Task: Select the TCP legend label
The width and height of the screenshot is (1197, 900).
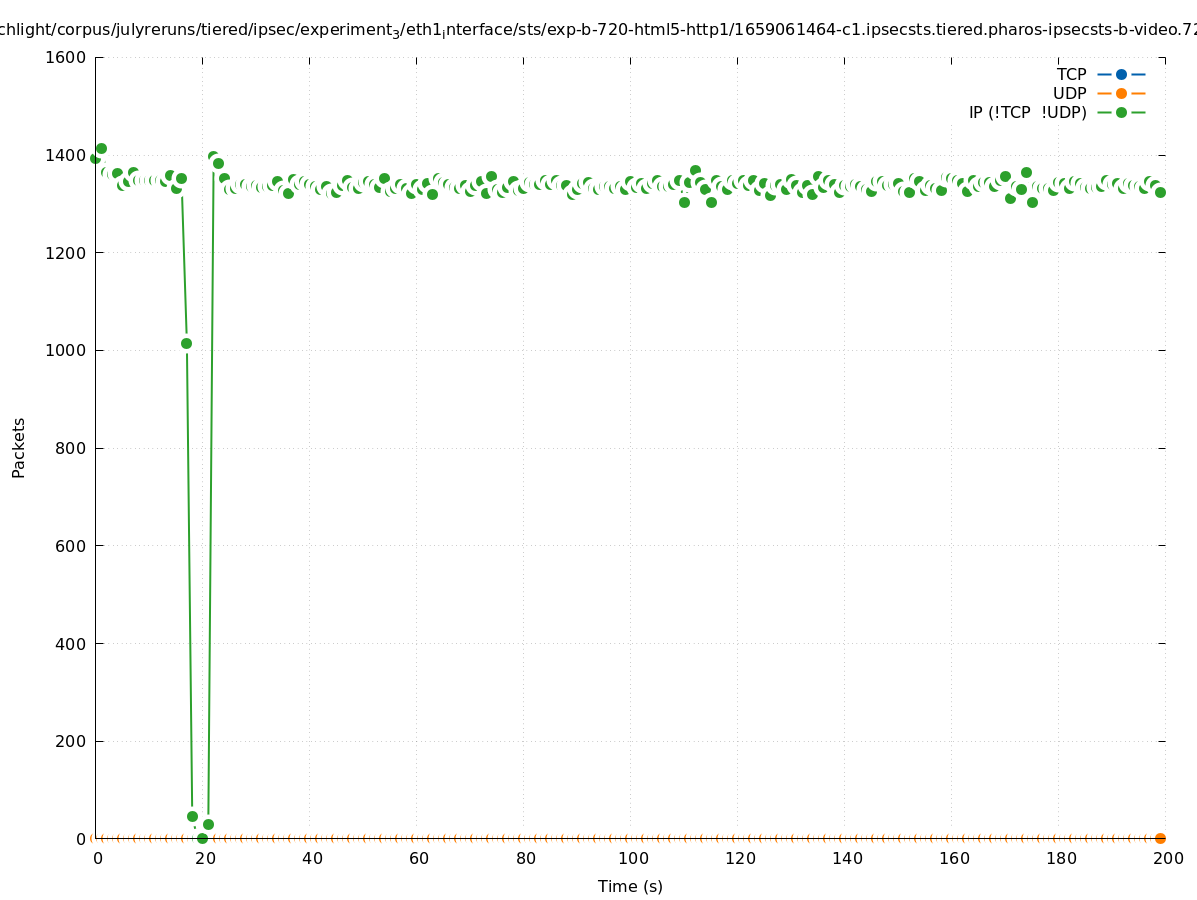Action: (1071, 74)
